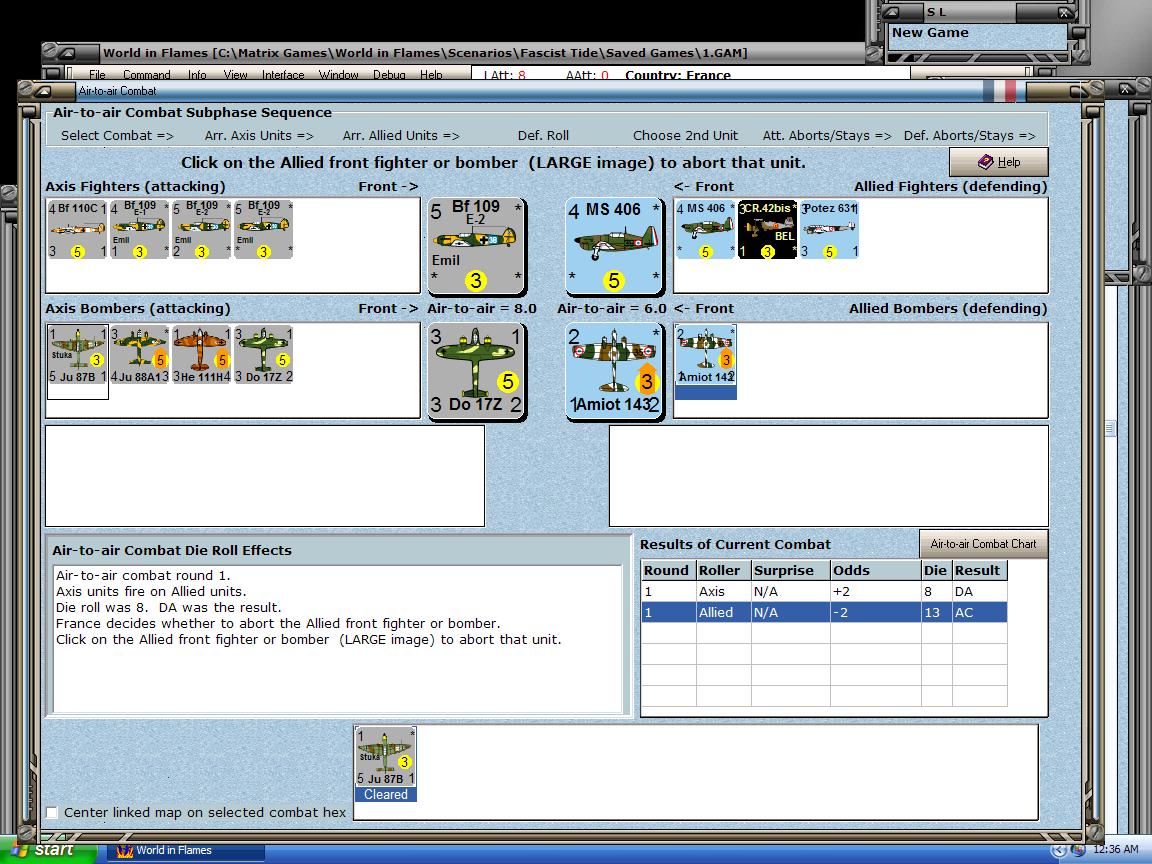The image size is (1152, 864).
Task: Click the New Game label in SL window
Action: [x=930, y=33]
